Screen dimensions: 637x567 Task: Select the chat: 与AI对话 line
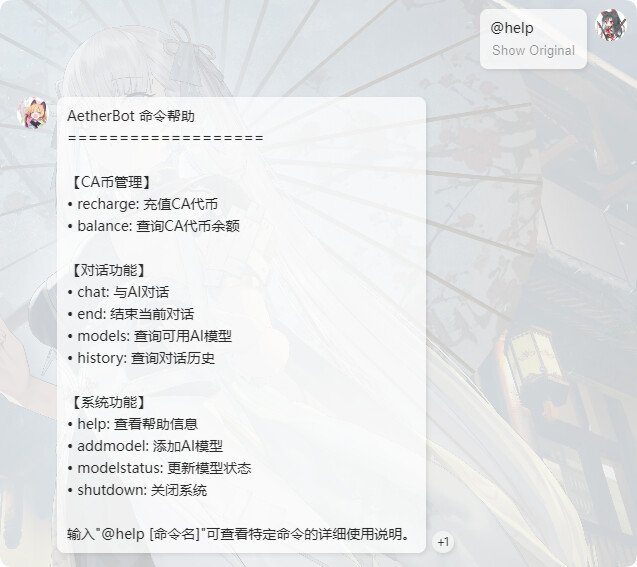click(x=118, y=292)
